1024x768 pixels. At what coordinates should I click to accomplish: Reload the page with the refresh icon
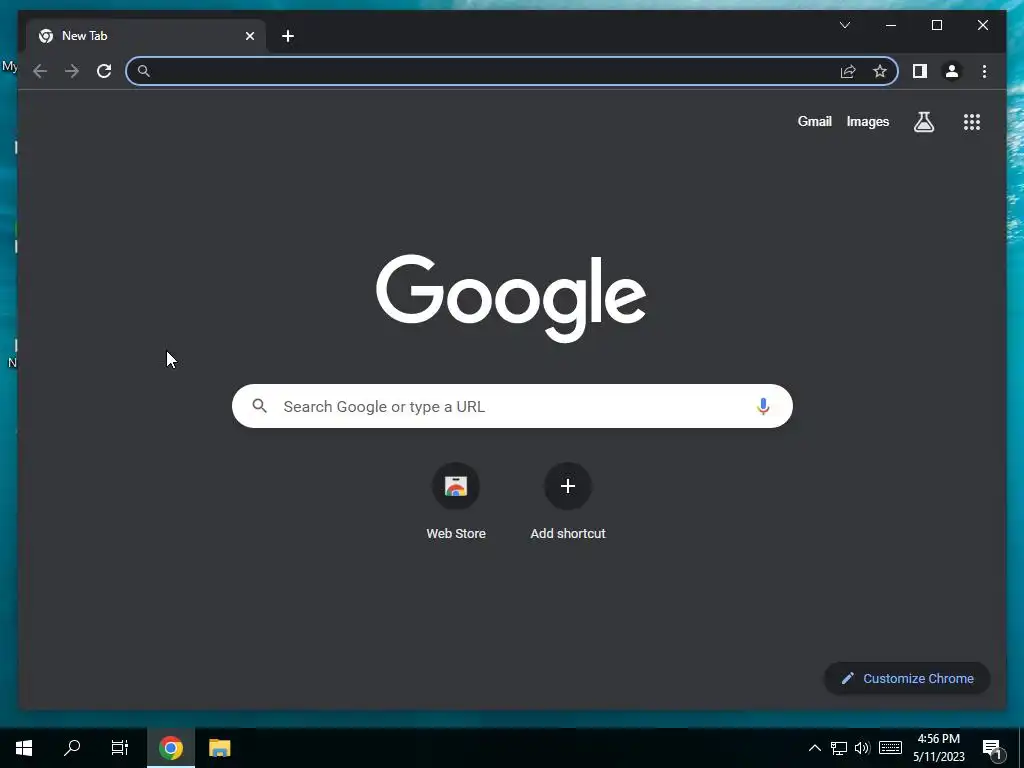(104, 71)
